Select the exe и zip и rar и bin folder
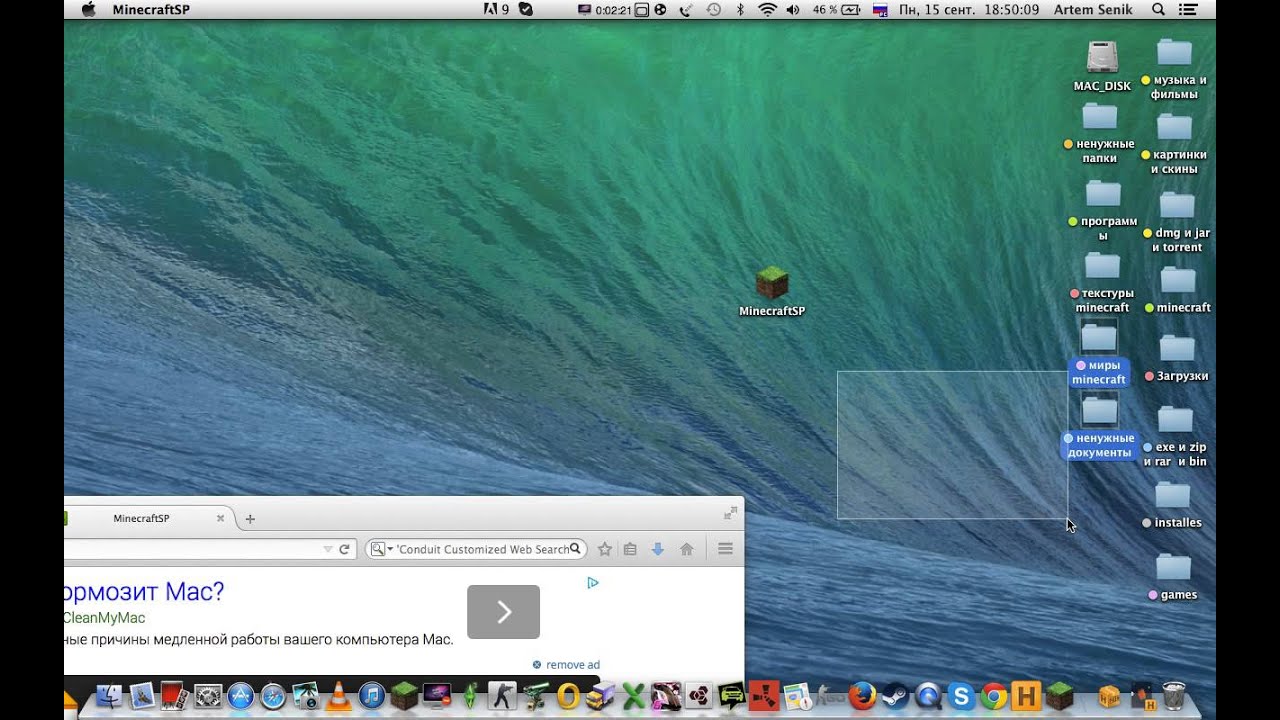The image size is (1280, 720). [x=1175, y=437]
